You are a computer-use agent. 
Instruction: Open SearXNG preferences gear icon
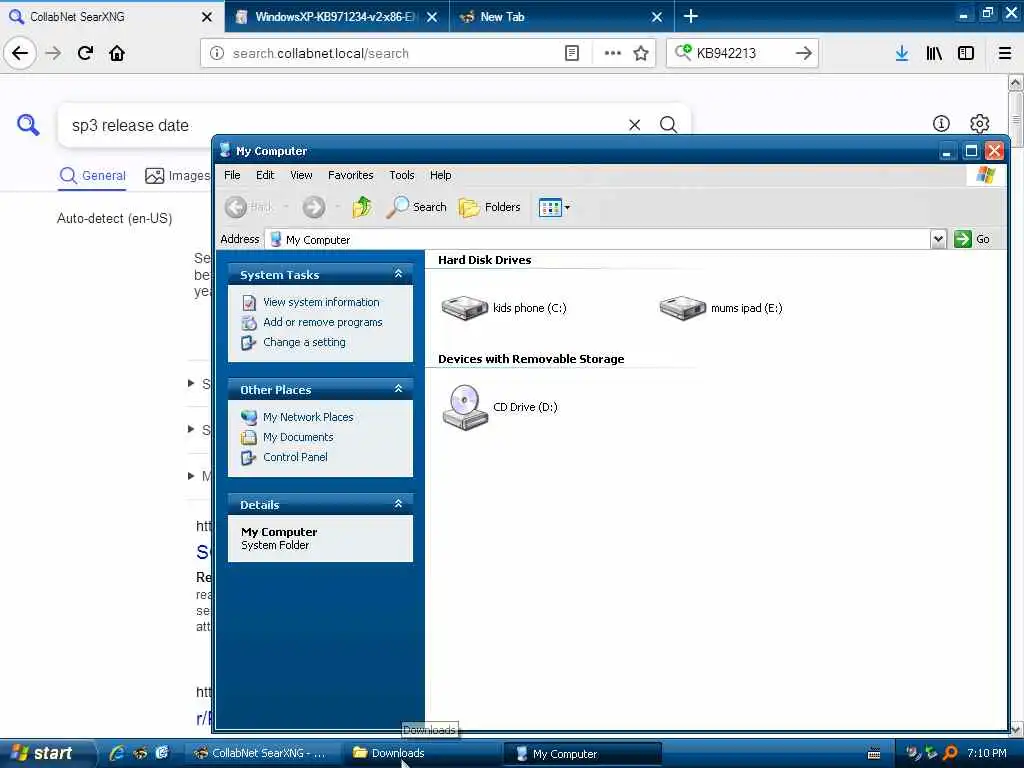[980, 123]
